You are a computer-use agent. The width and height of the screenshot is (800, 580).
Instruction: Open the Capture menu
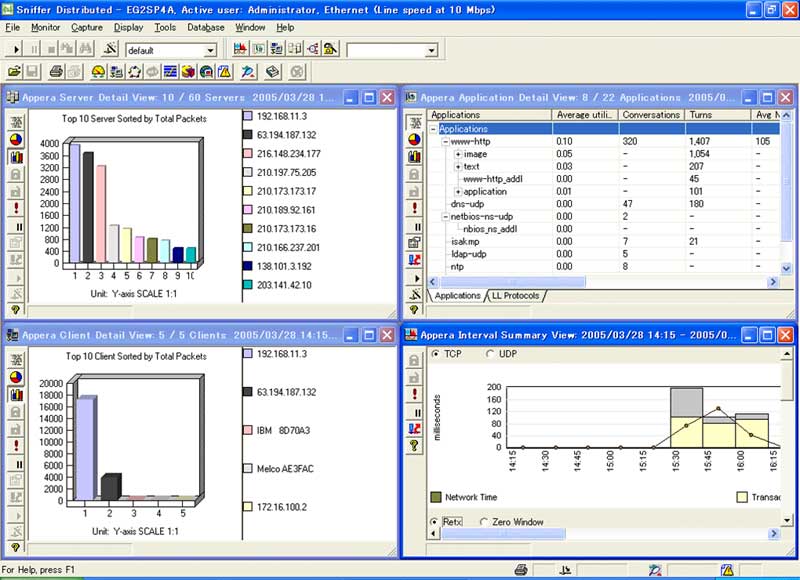pyautogui.click(x=87, y=27)
